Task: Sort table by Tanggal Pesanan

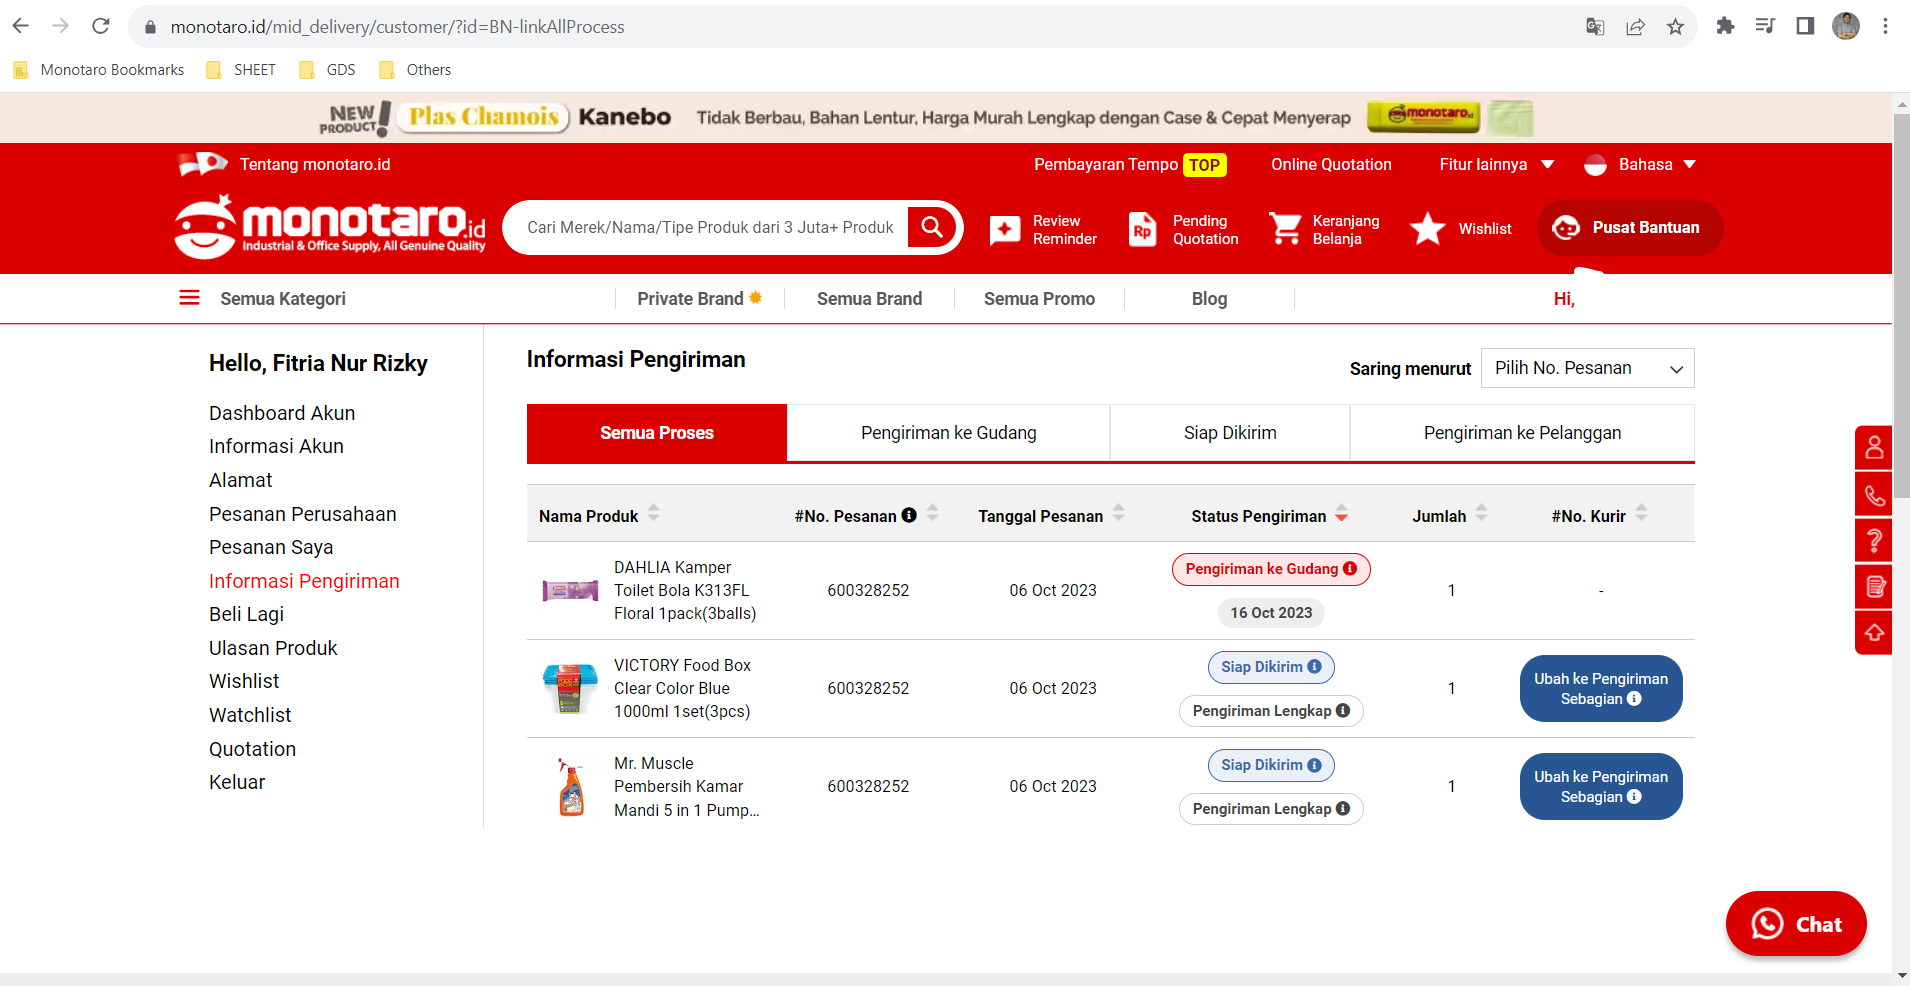Action: (x=1118, y=513)
